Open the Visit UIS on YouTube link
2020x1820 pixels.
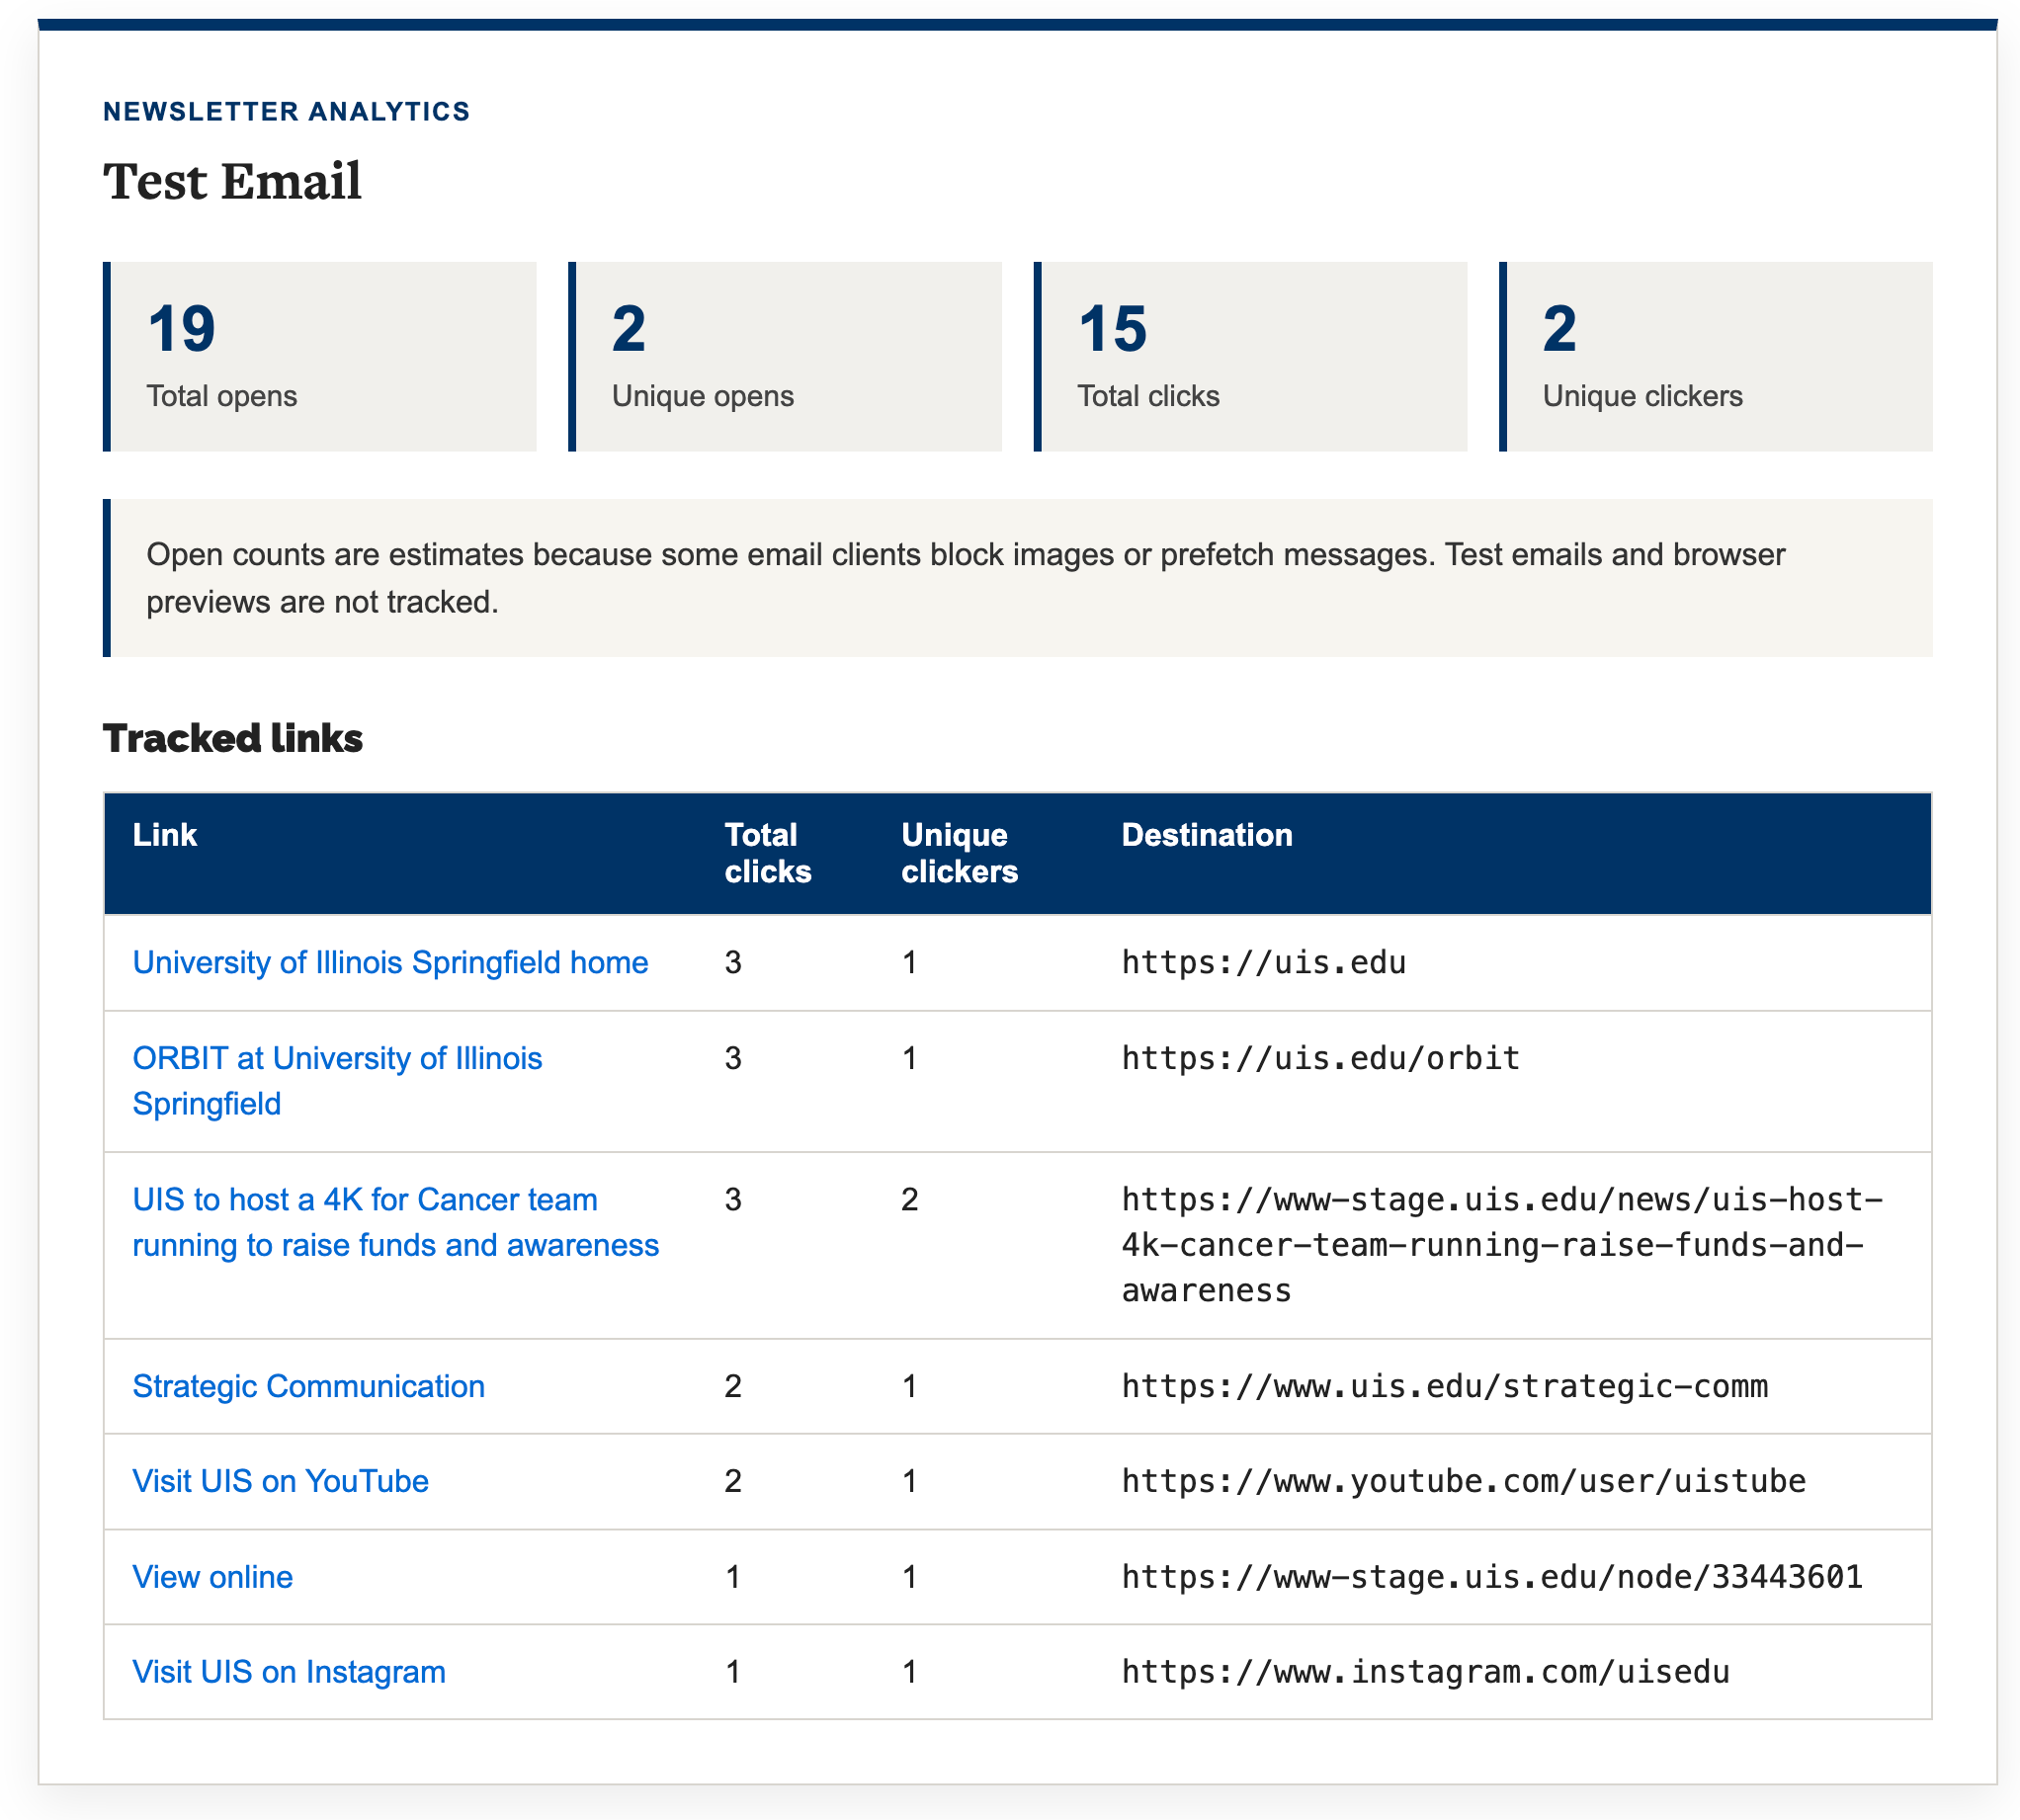pos(280,1481)
